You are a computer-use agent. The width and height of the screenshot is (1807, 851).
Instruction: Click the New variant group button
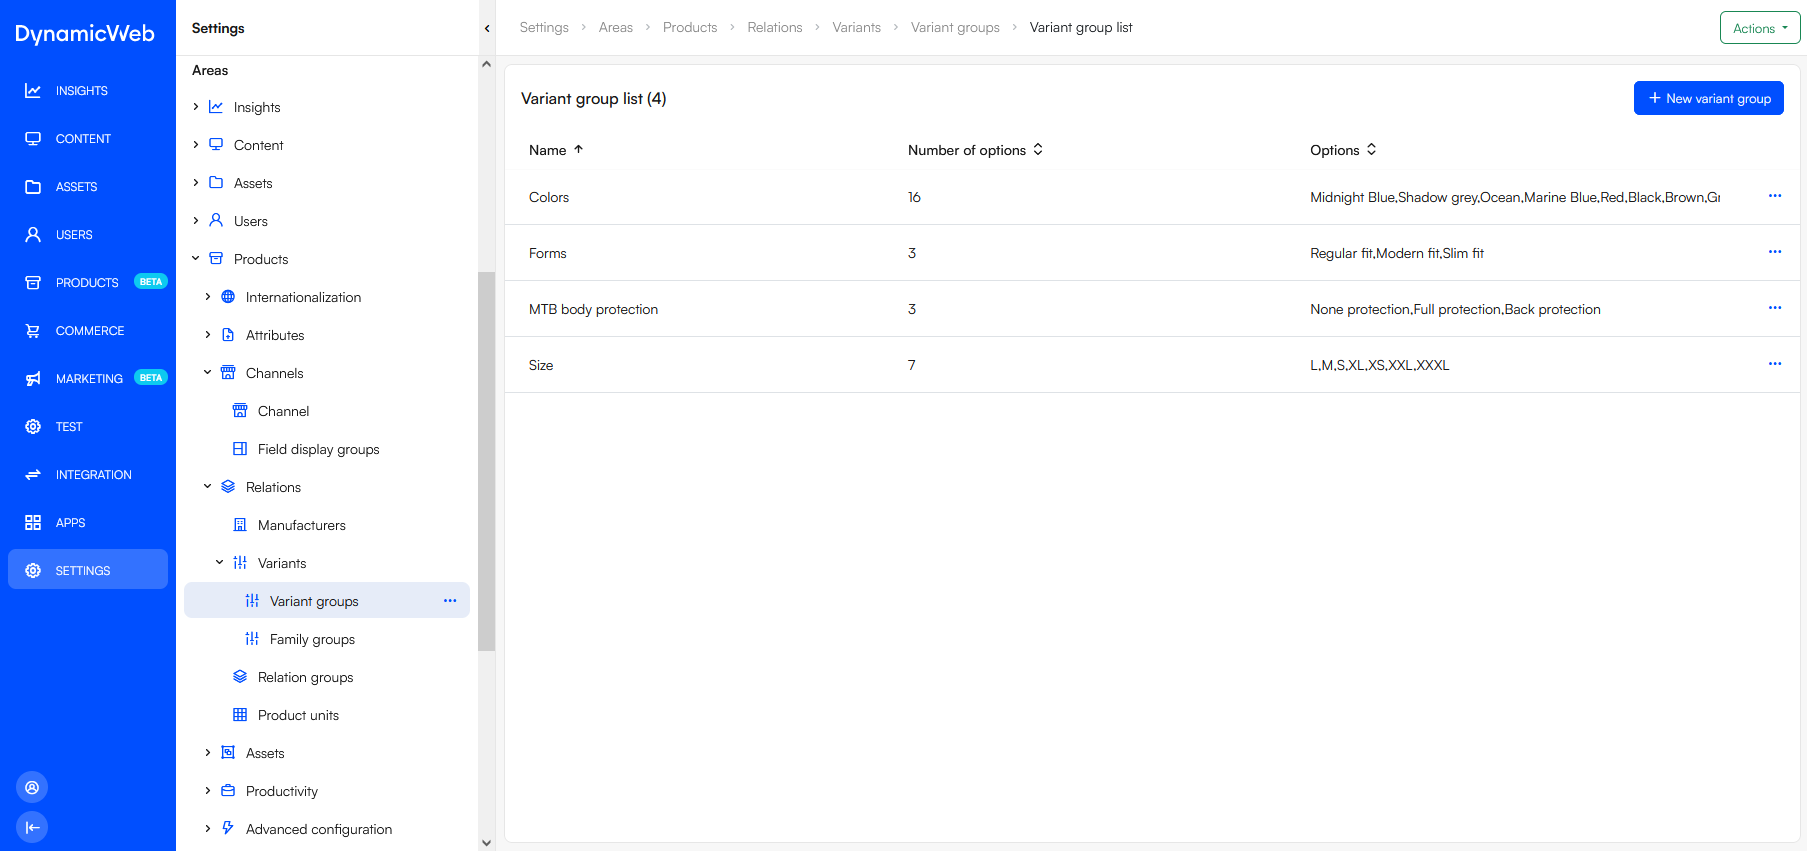[1708, 98]
